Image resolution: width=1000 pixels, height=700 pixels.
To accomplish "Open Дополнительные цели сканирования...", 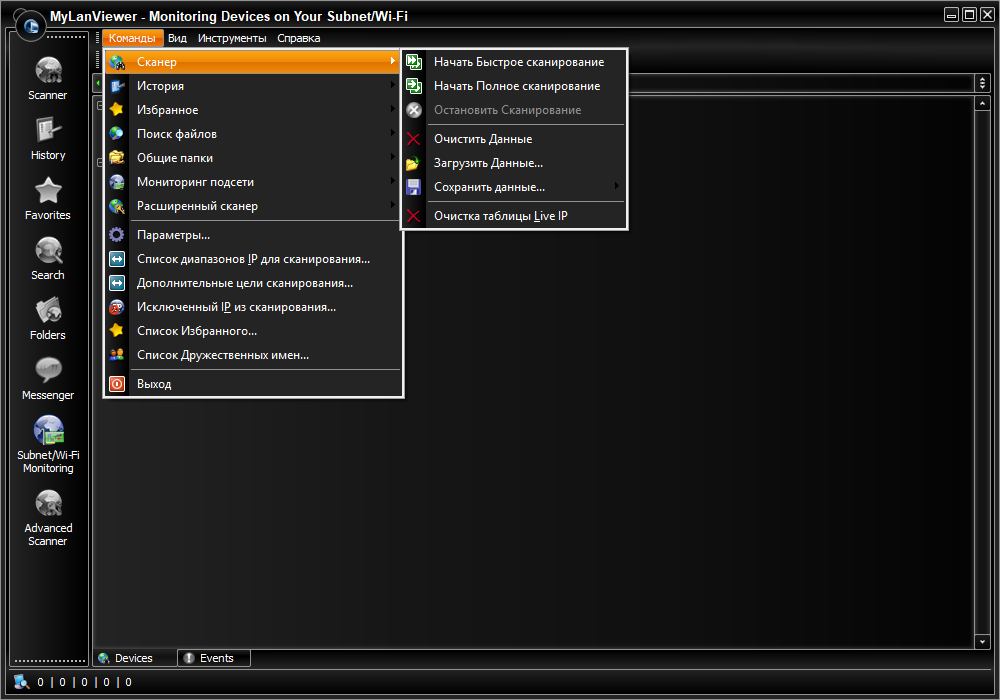I will 253,283.
